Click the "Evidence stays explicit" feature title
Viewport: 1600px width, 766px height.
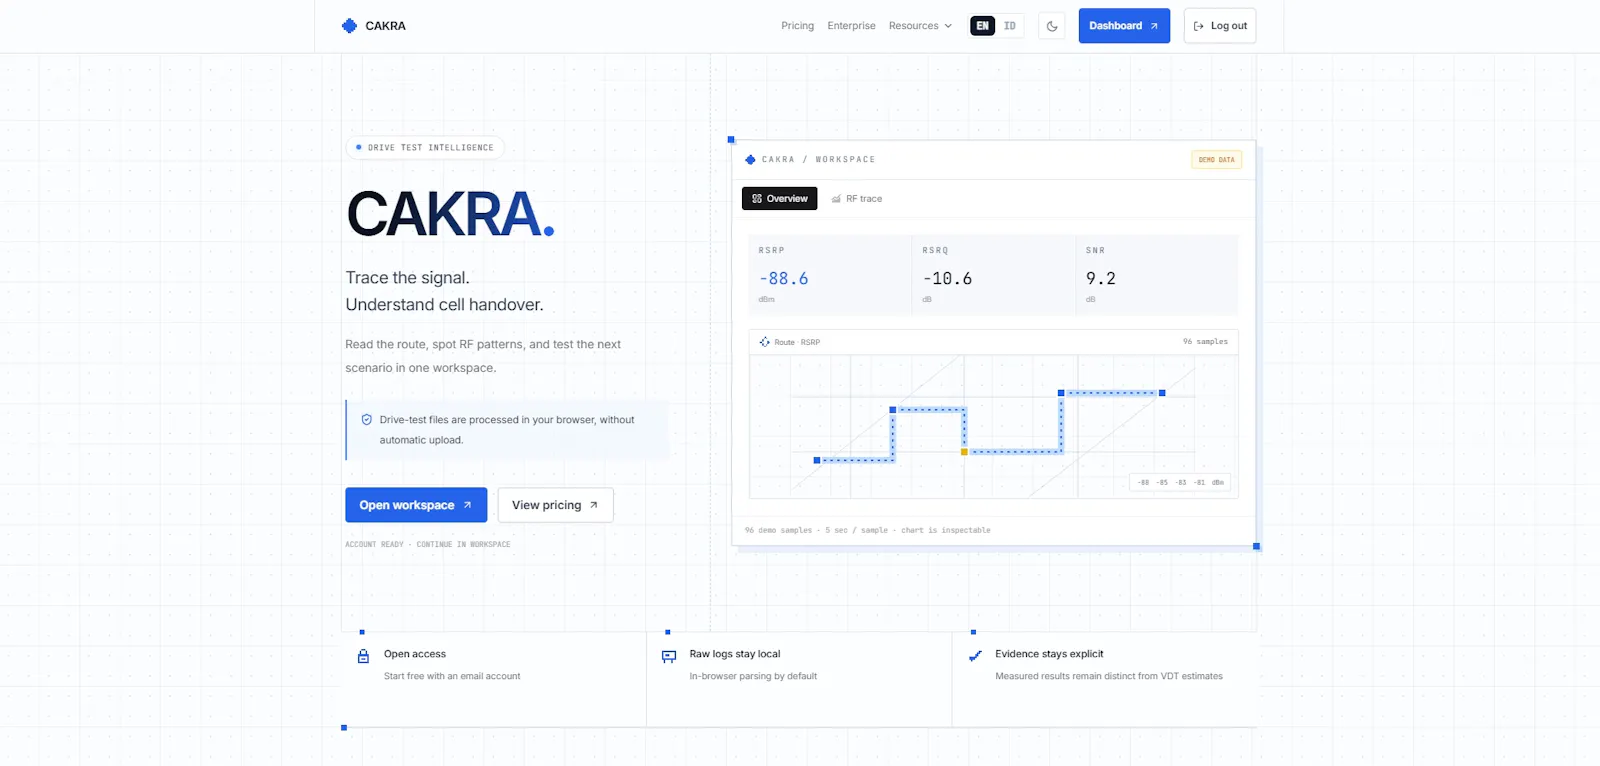point(1049,654)
